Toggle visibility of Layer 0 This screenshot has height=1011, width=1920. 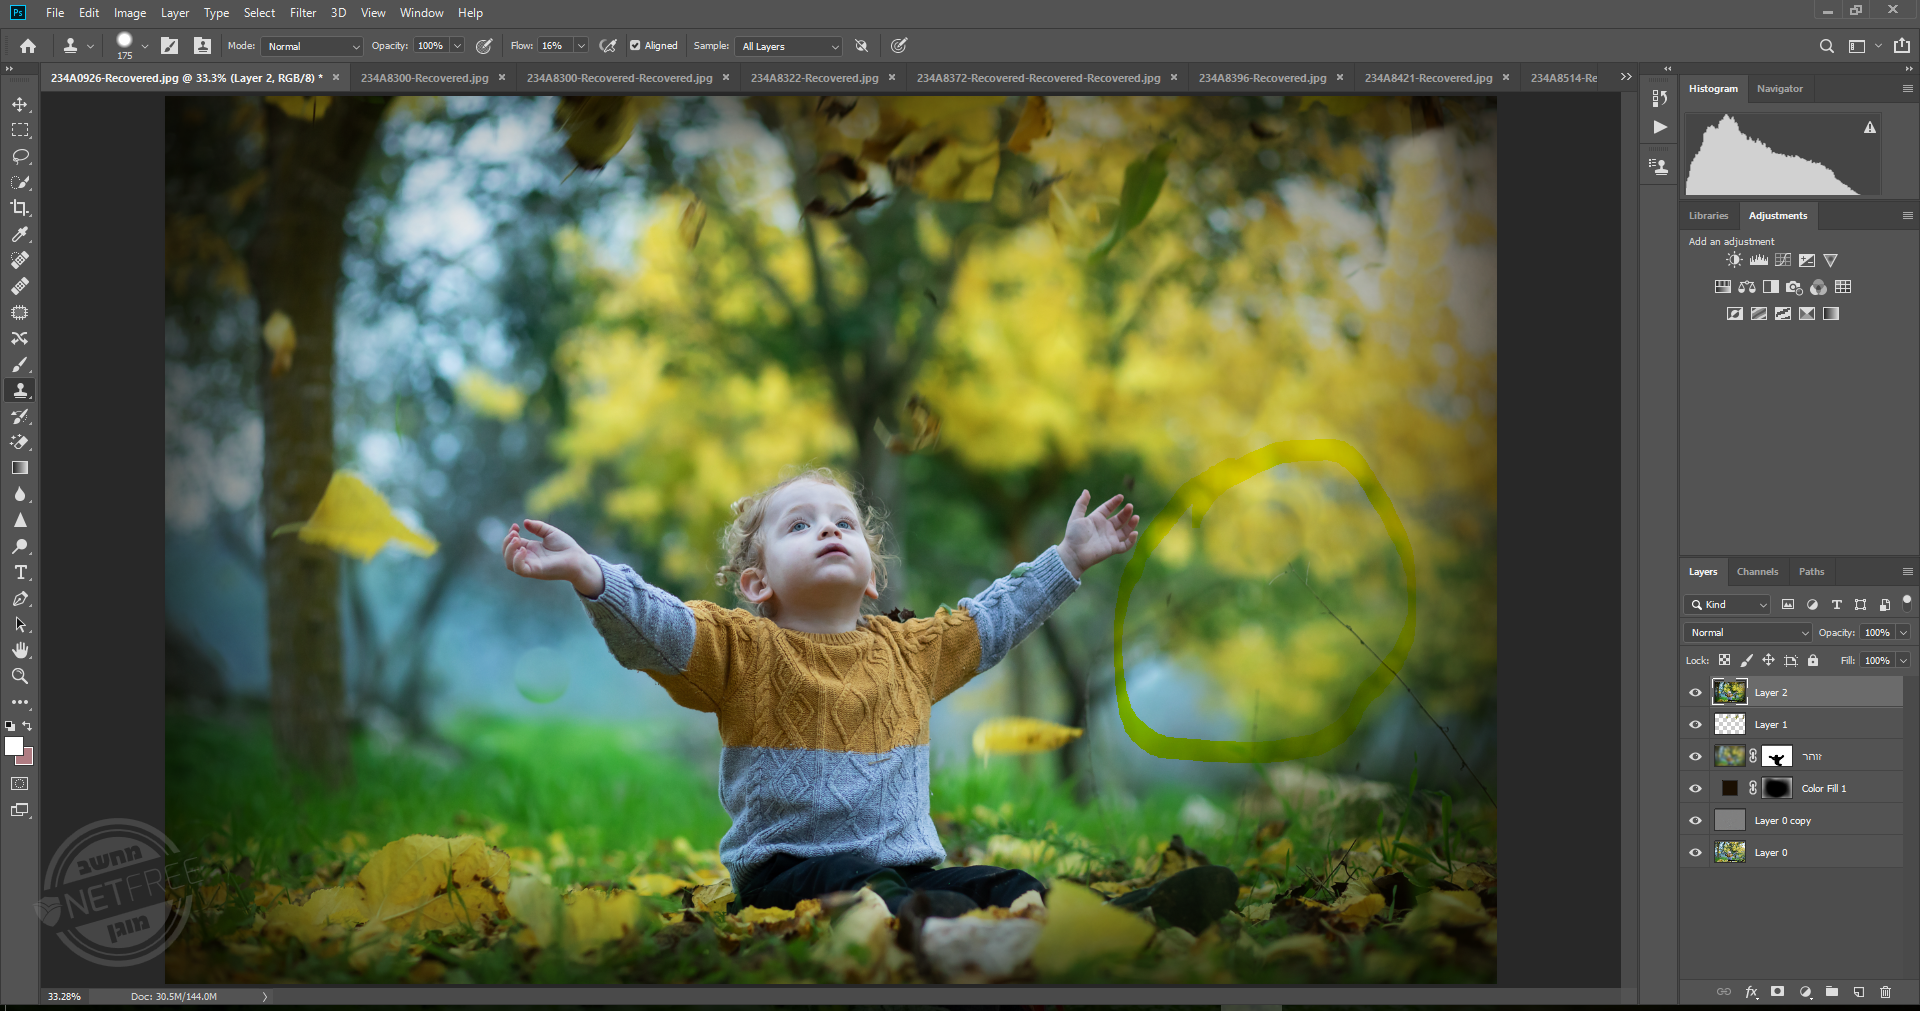tap(1695, 853)
